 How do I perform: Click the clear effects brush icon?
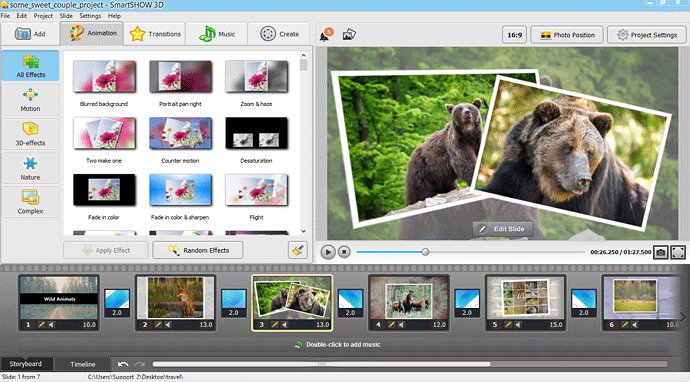click(298, 250)
